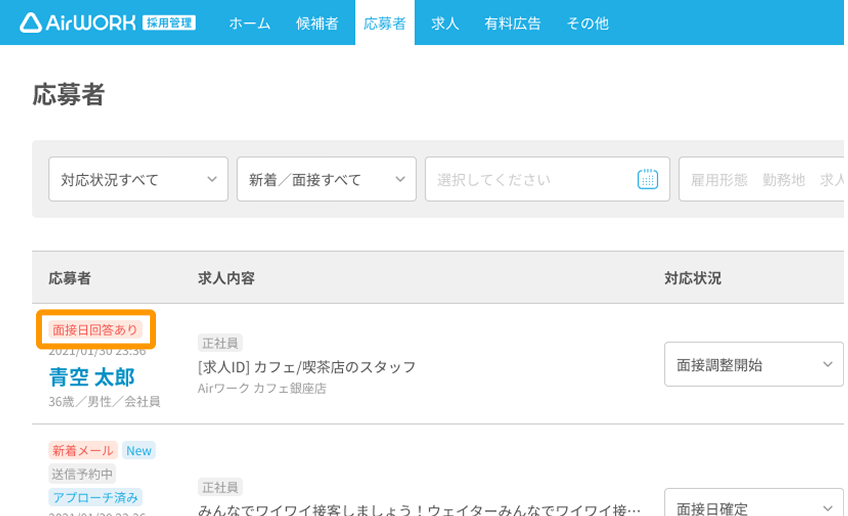Viewport: 848px width, 516px height.
Task: Click the New badge
Action: click(138, 450)
